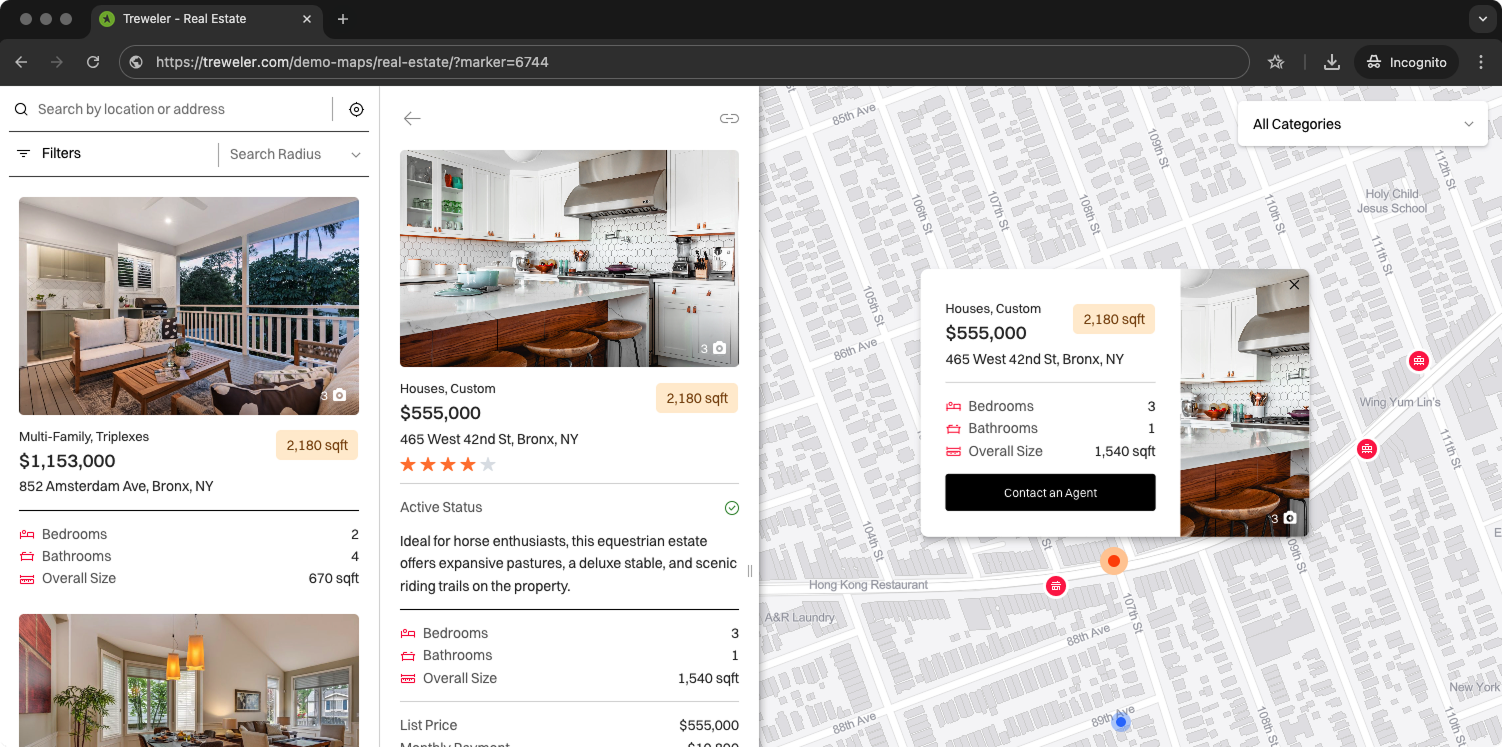
Task: Navigate back in the browser
Action: 21,62
